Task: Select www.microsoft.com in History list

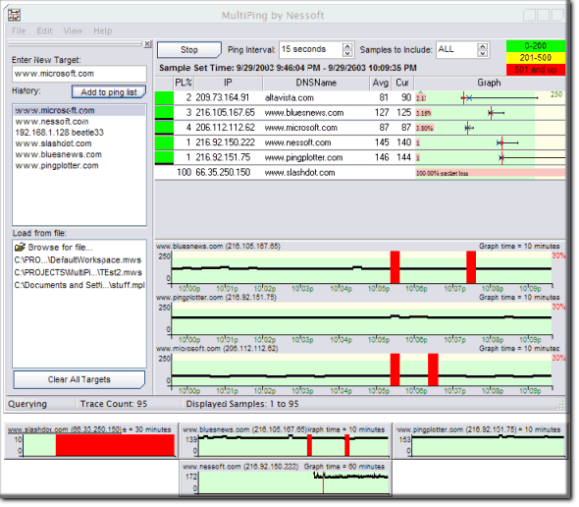Action: [79, 110]
